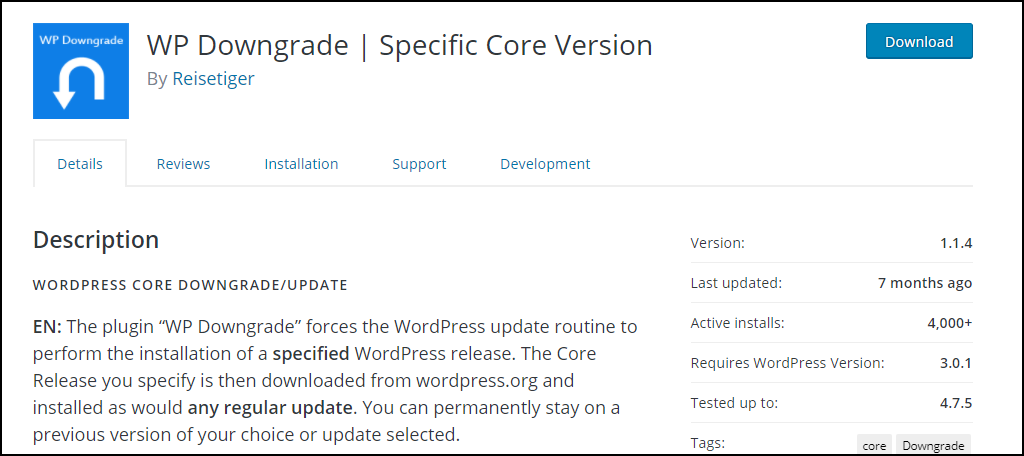Click the 'core' tag
The image size is (1024, 456).
tap(874, 446)
